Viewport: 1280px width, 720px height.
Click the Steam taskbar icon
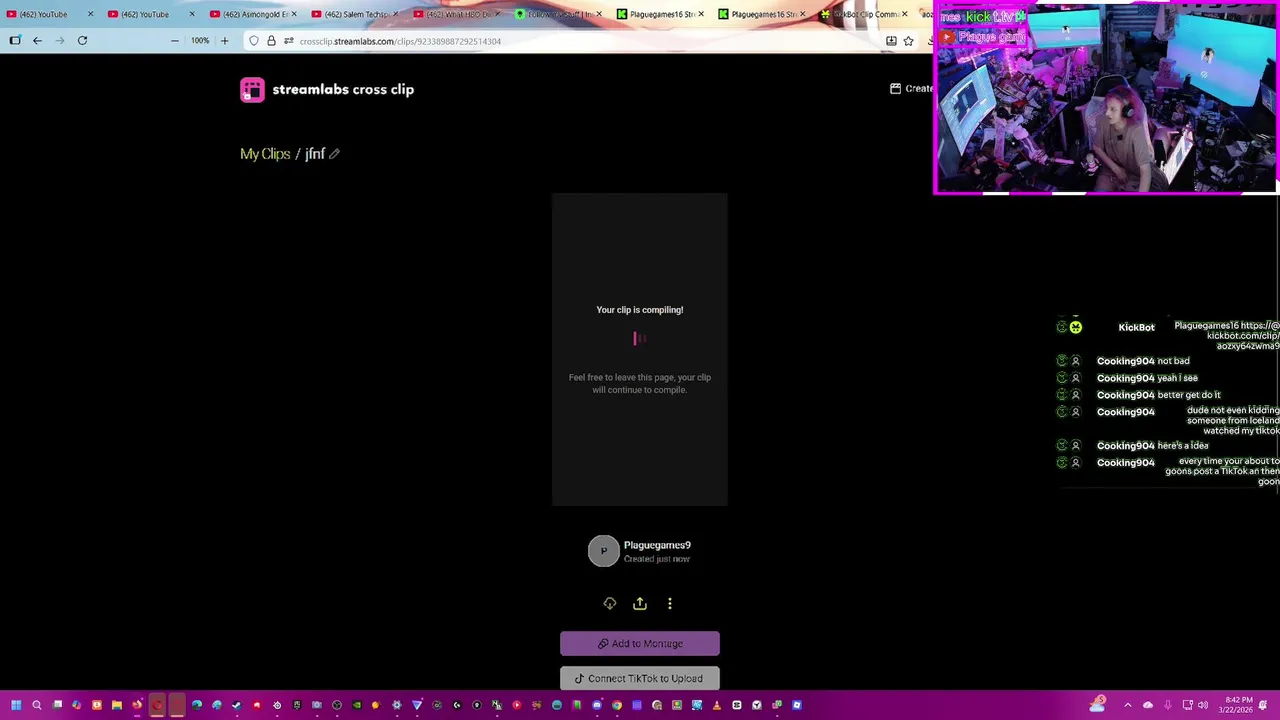(x=237, y=705)
